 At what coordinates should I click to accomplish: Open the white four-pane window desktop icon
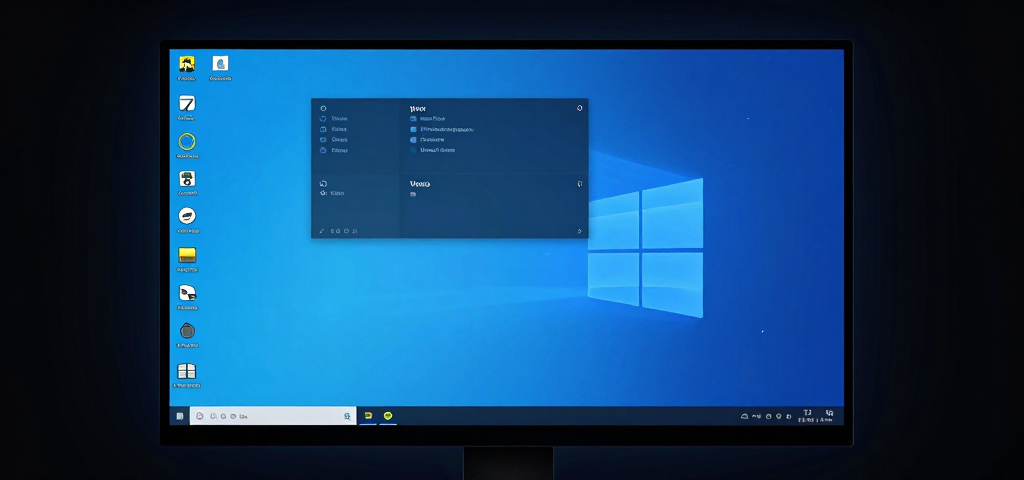point(187,371)
